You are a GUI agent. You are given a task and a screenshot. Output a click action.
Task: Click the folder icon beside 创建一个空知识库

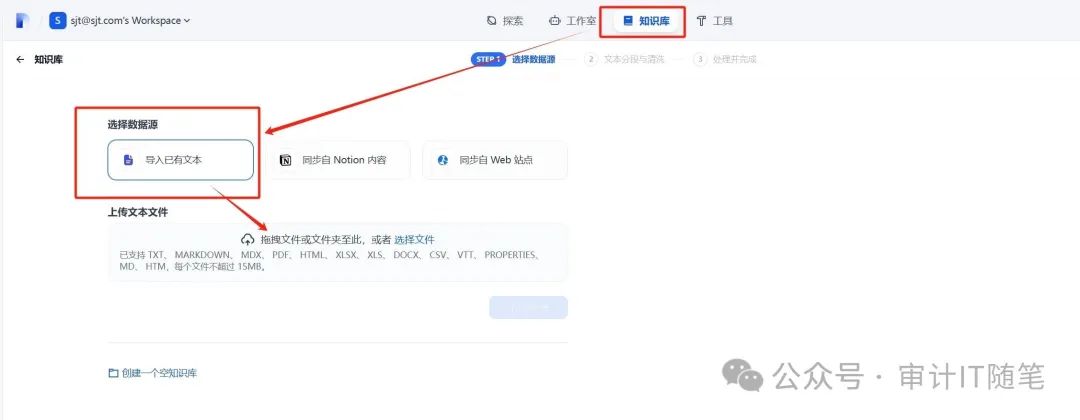click(113, 373)
